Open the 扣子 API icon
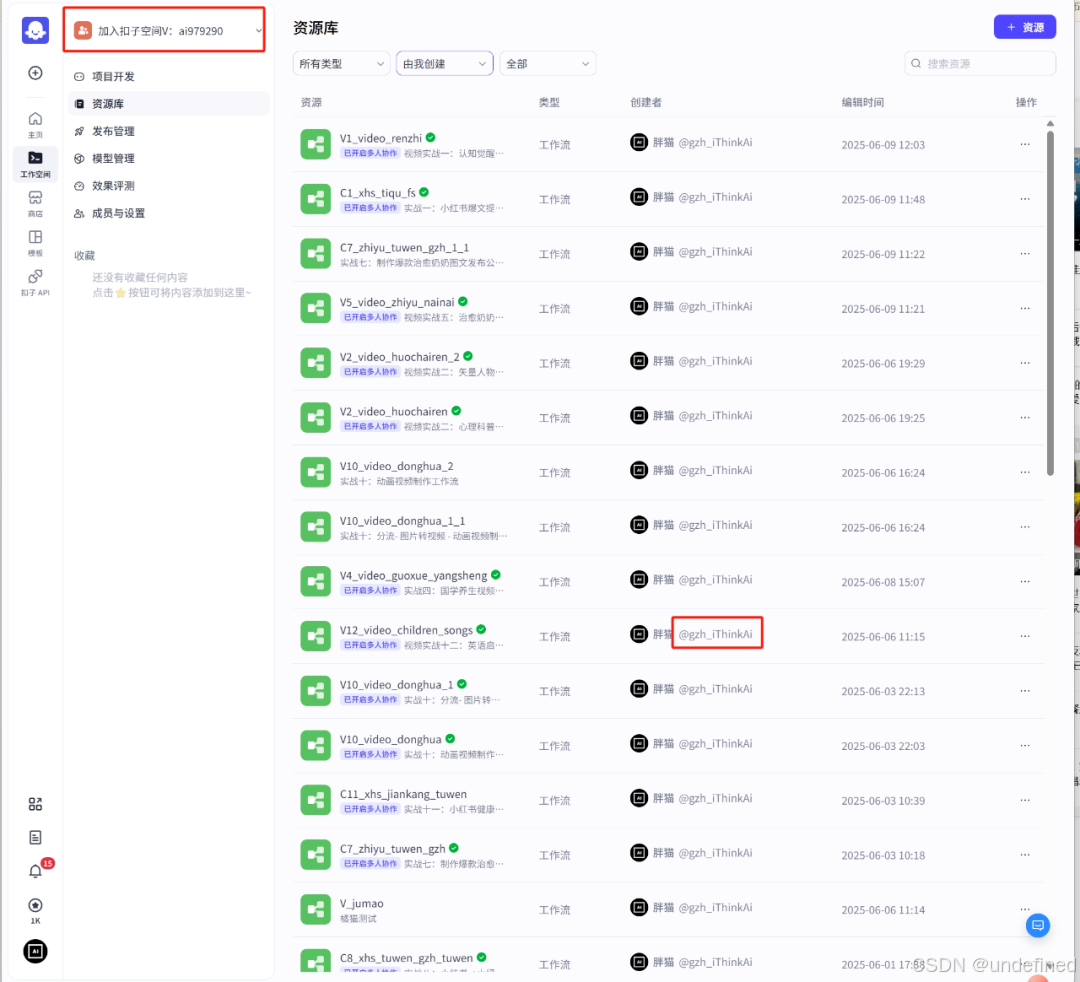This screenshot has width=1080, height=982. (x=35, y=281)
